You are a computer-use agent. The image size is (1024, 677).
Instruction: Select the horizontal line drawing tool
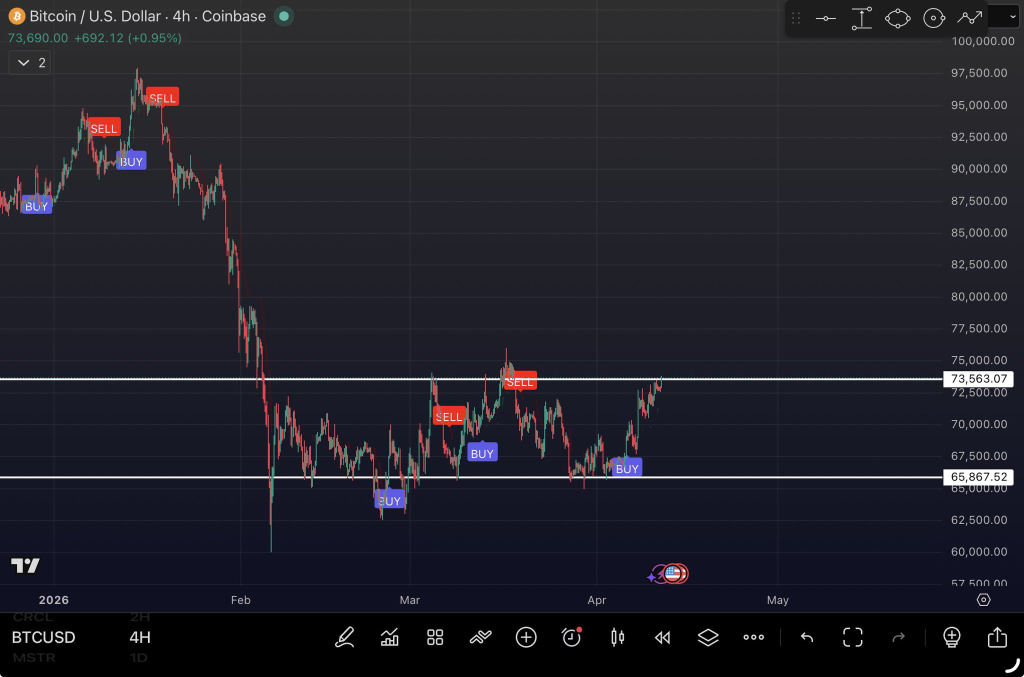pyautogui.click(x=826, y=18)
